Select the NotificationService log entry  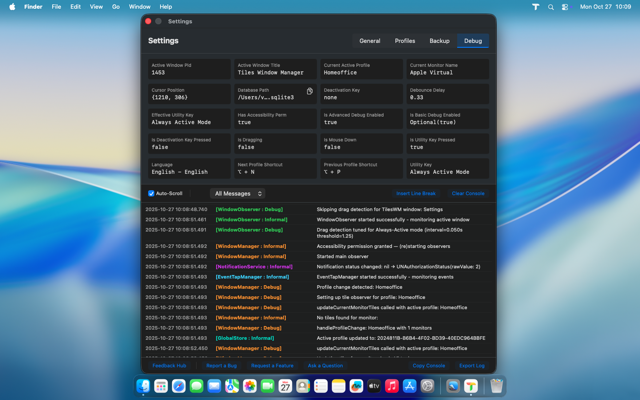pyautogui.click(x=319, y=267)
